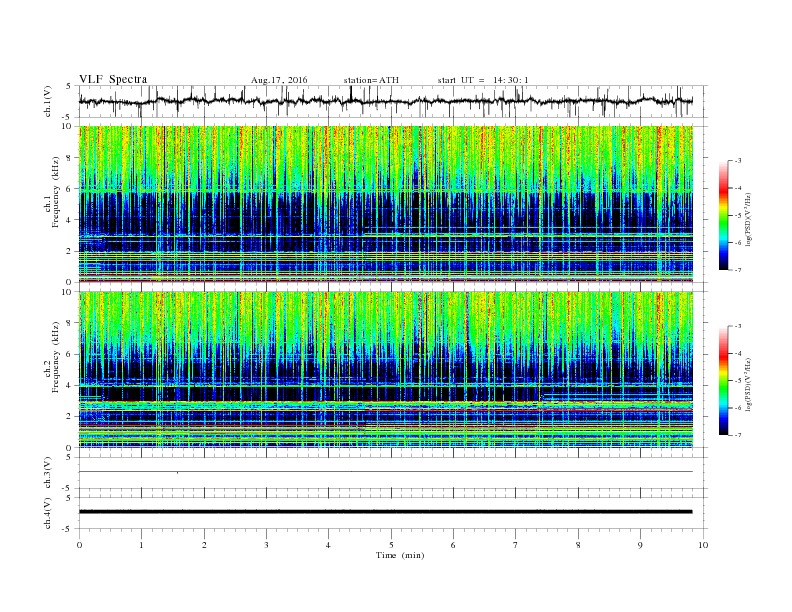Click the "6" tick on time axis
The height and width of the screenshot is (612, 792).
coord(454,545)
